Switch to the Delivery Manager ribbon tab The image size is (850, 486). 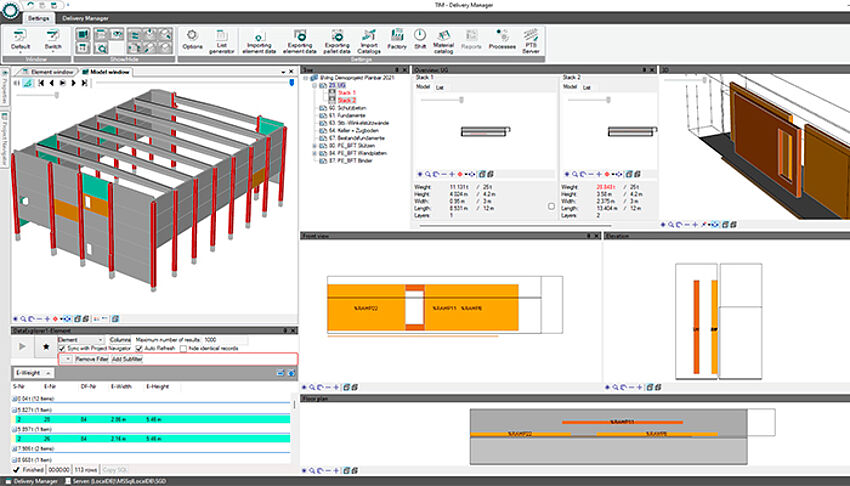click(88, 18)
